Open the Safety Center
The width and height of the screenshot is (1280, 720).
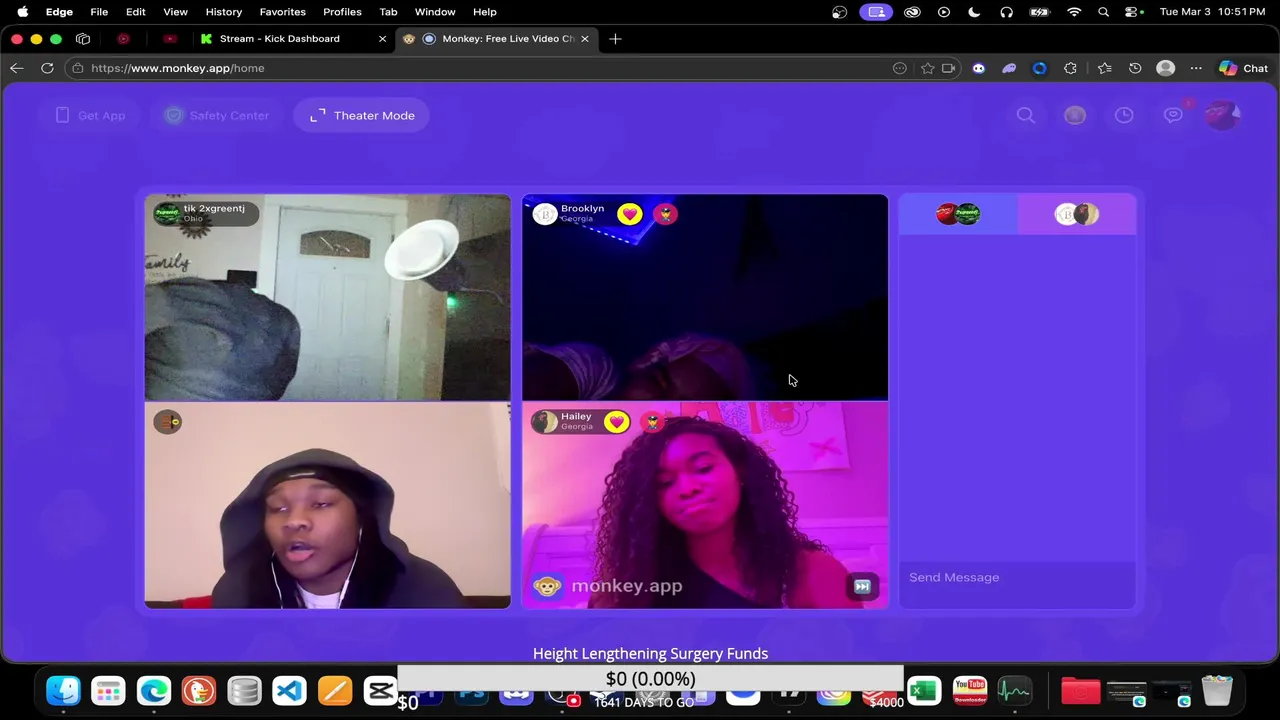(217, 115)
